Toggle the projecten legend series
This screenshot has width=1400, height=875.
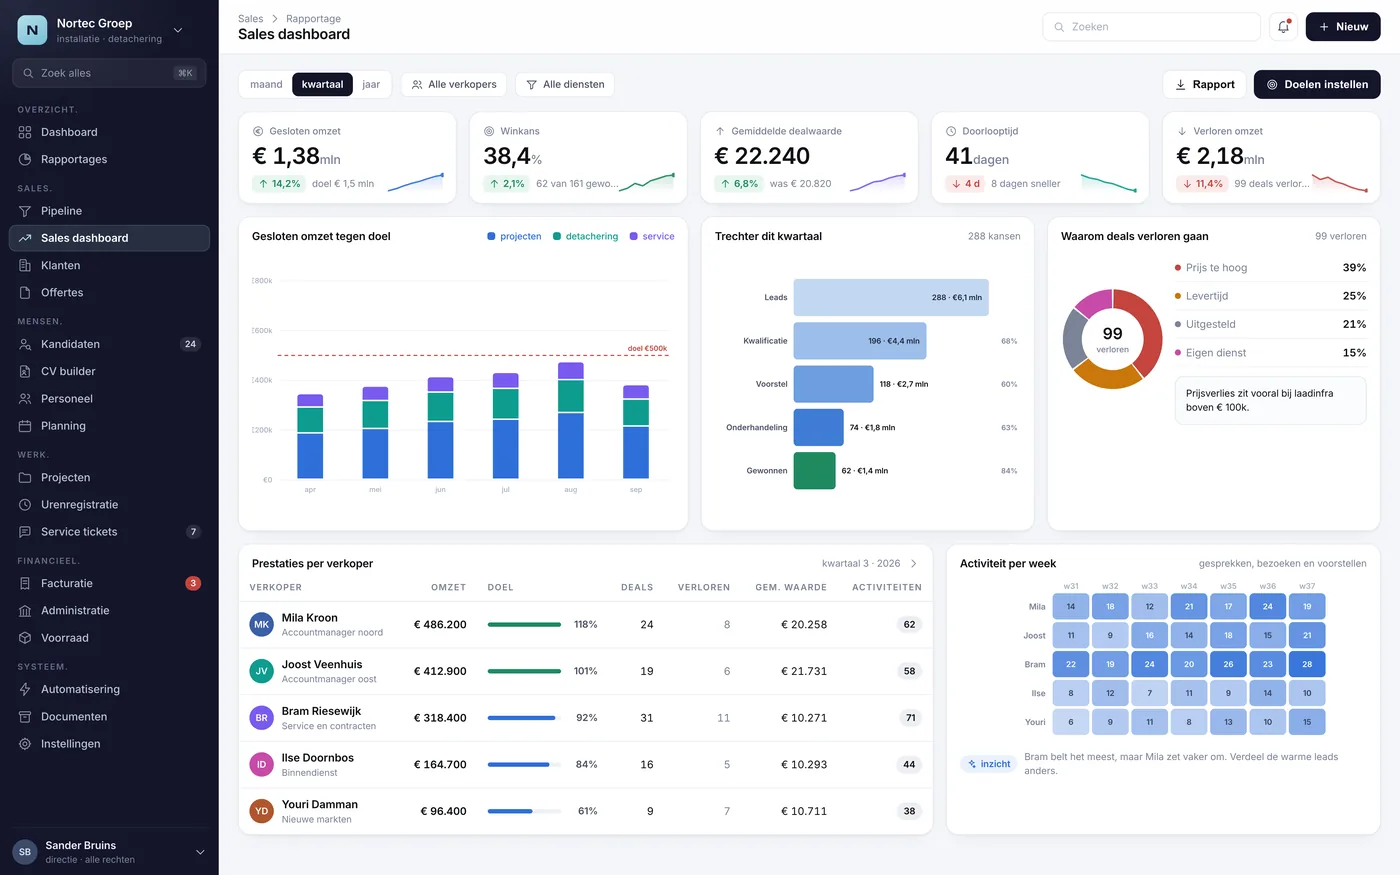(514, 237)
